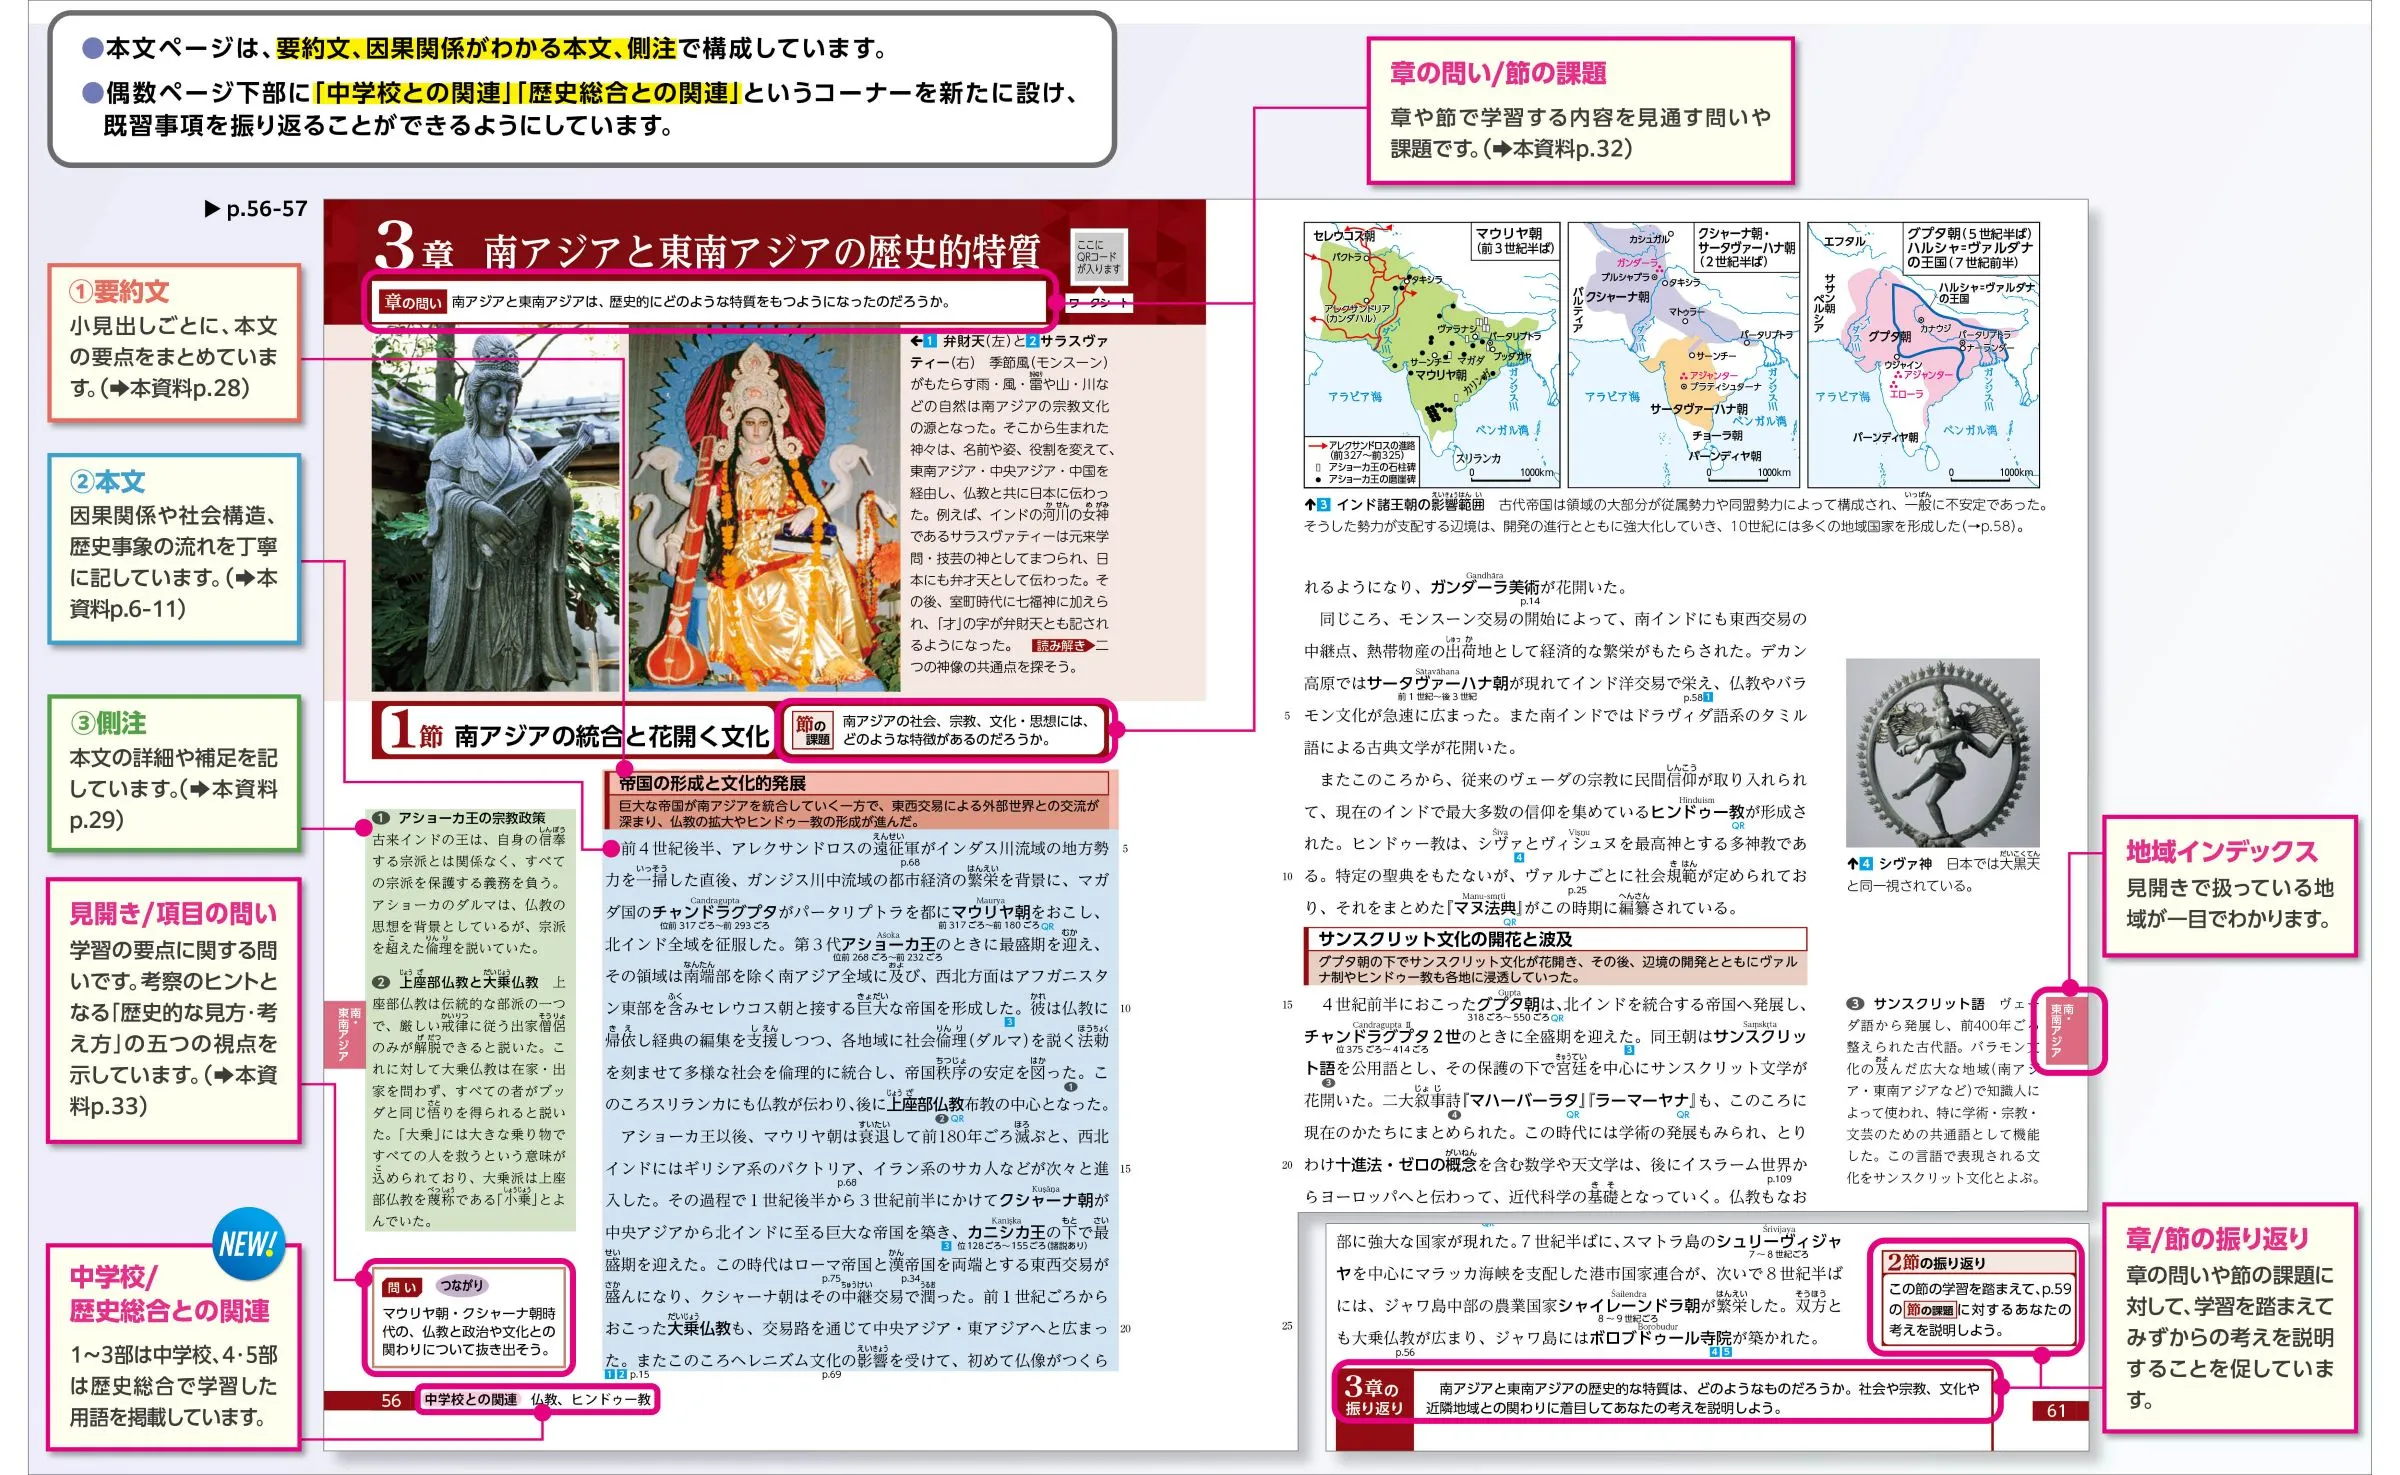Viewport: 2400px width, 1475px height.
Task: Click the QR code placeholder box
Action: (x=1098, y=256)
